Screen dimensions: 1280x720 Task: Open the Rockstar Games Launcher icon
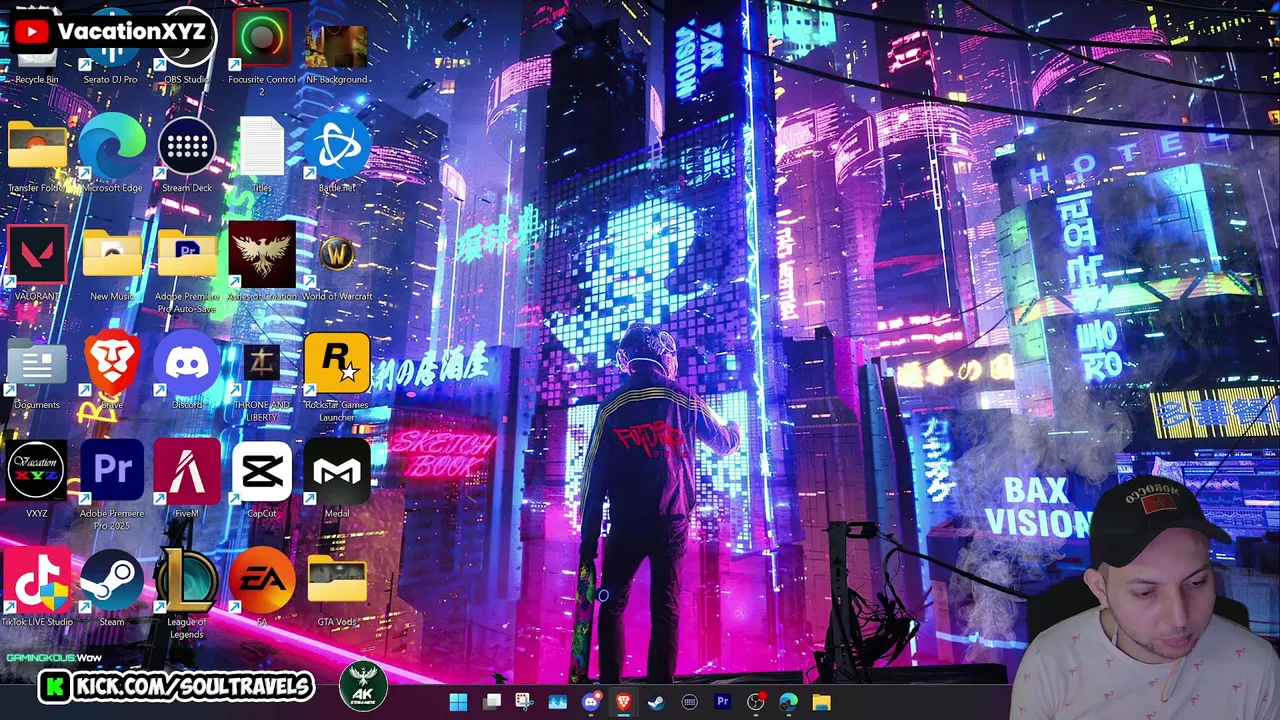(x=337, y=378)
